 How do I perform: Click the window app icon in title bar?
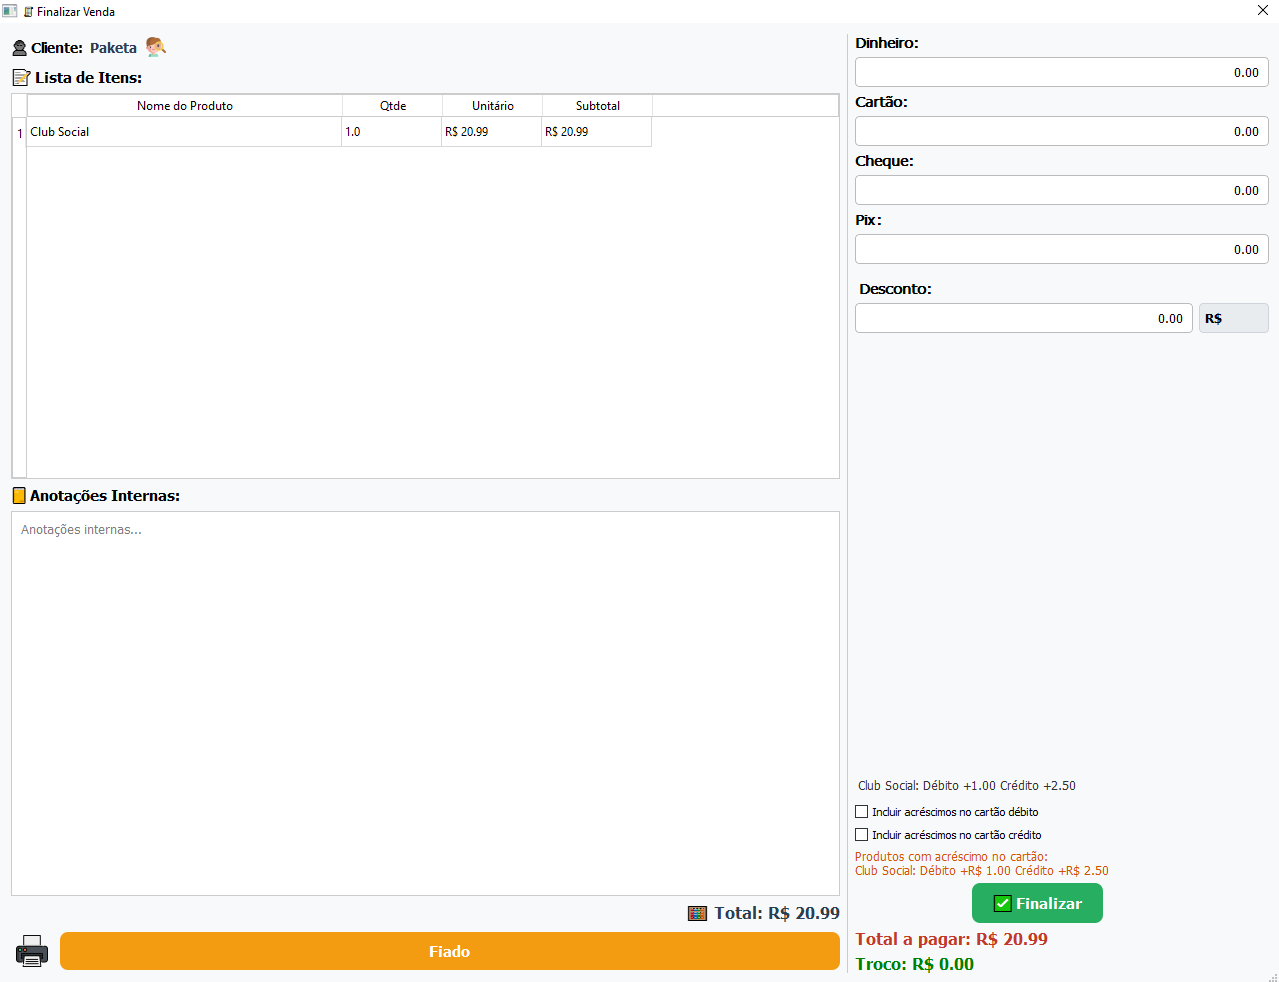(x=10, y=11)
